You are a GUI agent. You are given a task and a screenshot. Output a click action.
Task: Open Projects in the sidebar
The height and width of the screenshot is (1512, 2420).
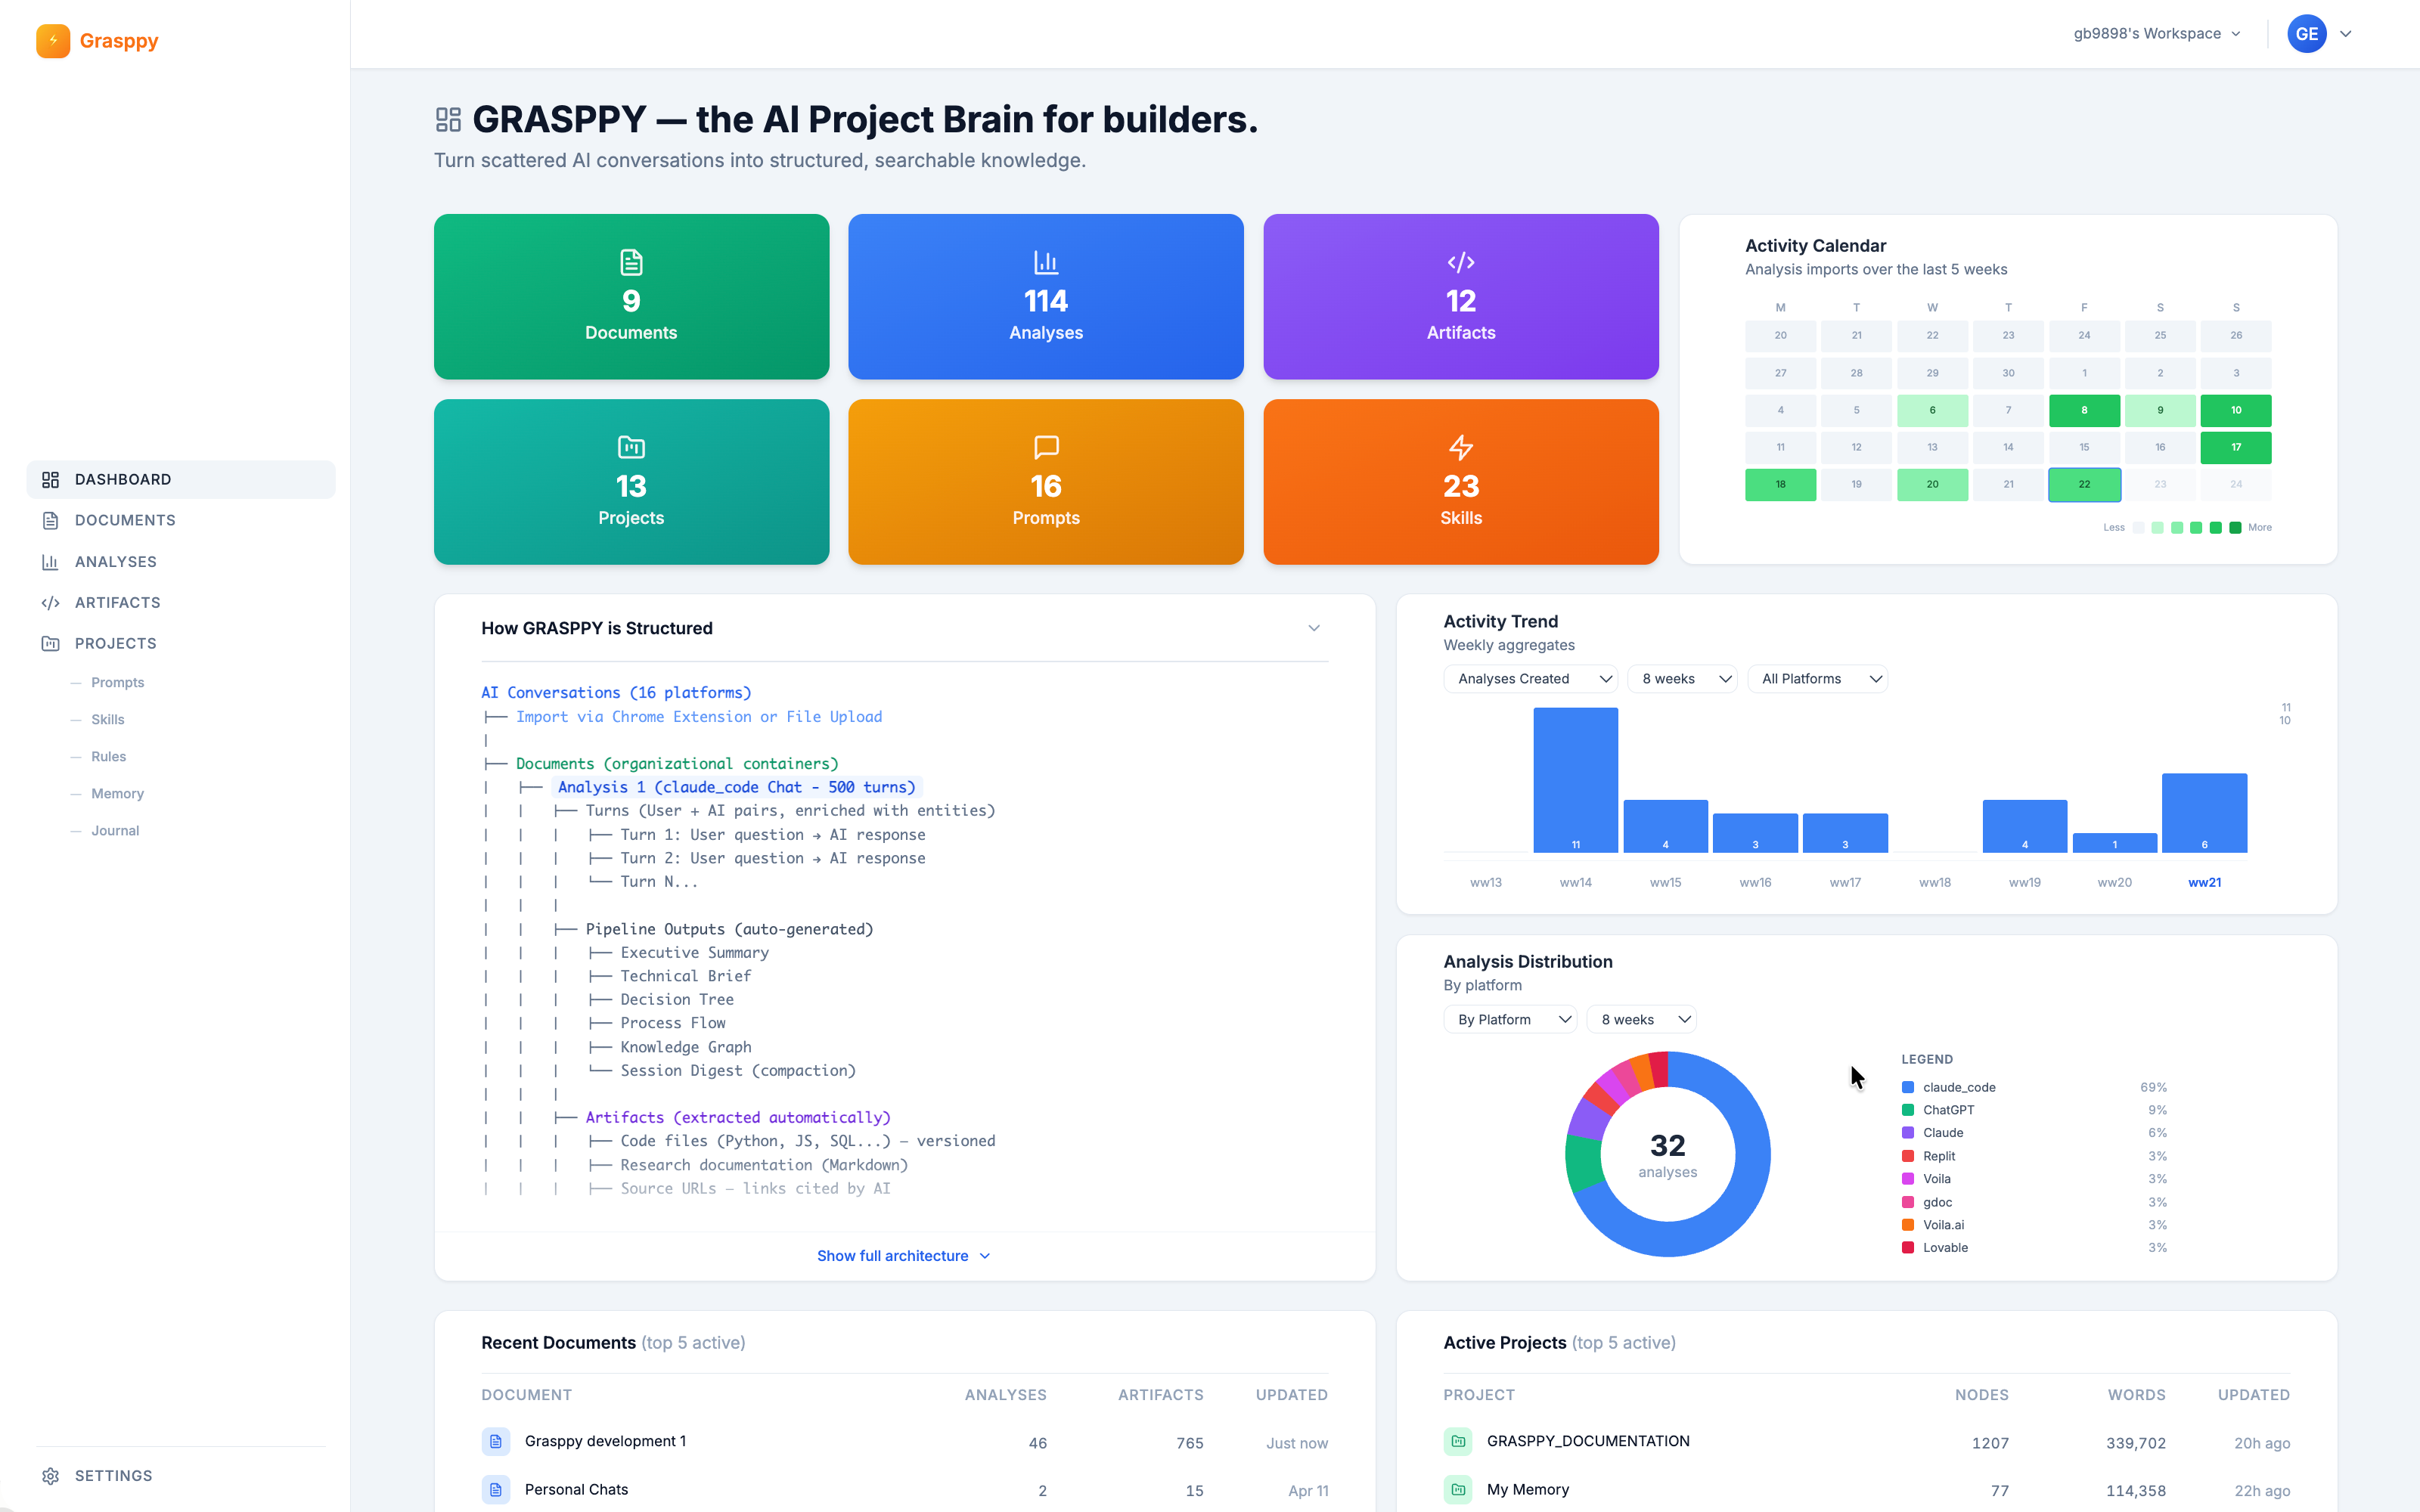coord(181,644)
